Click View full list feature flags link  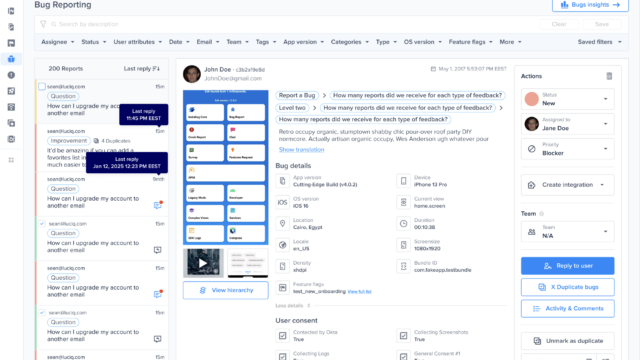(x=360, y=291)
